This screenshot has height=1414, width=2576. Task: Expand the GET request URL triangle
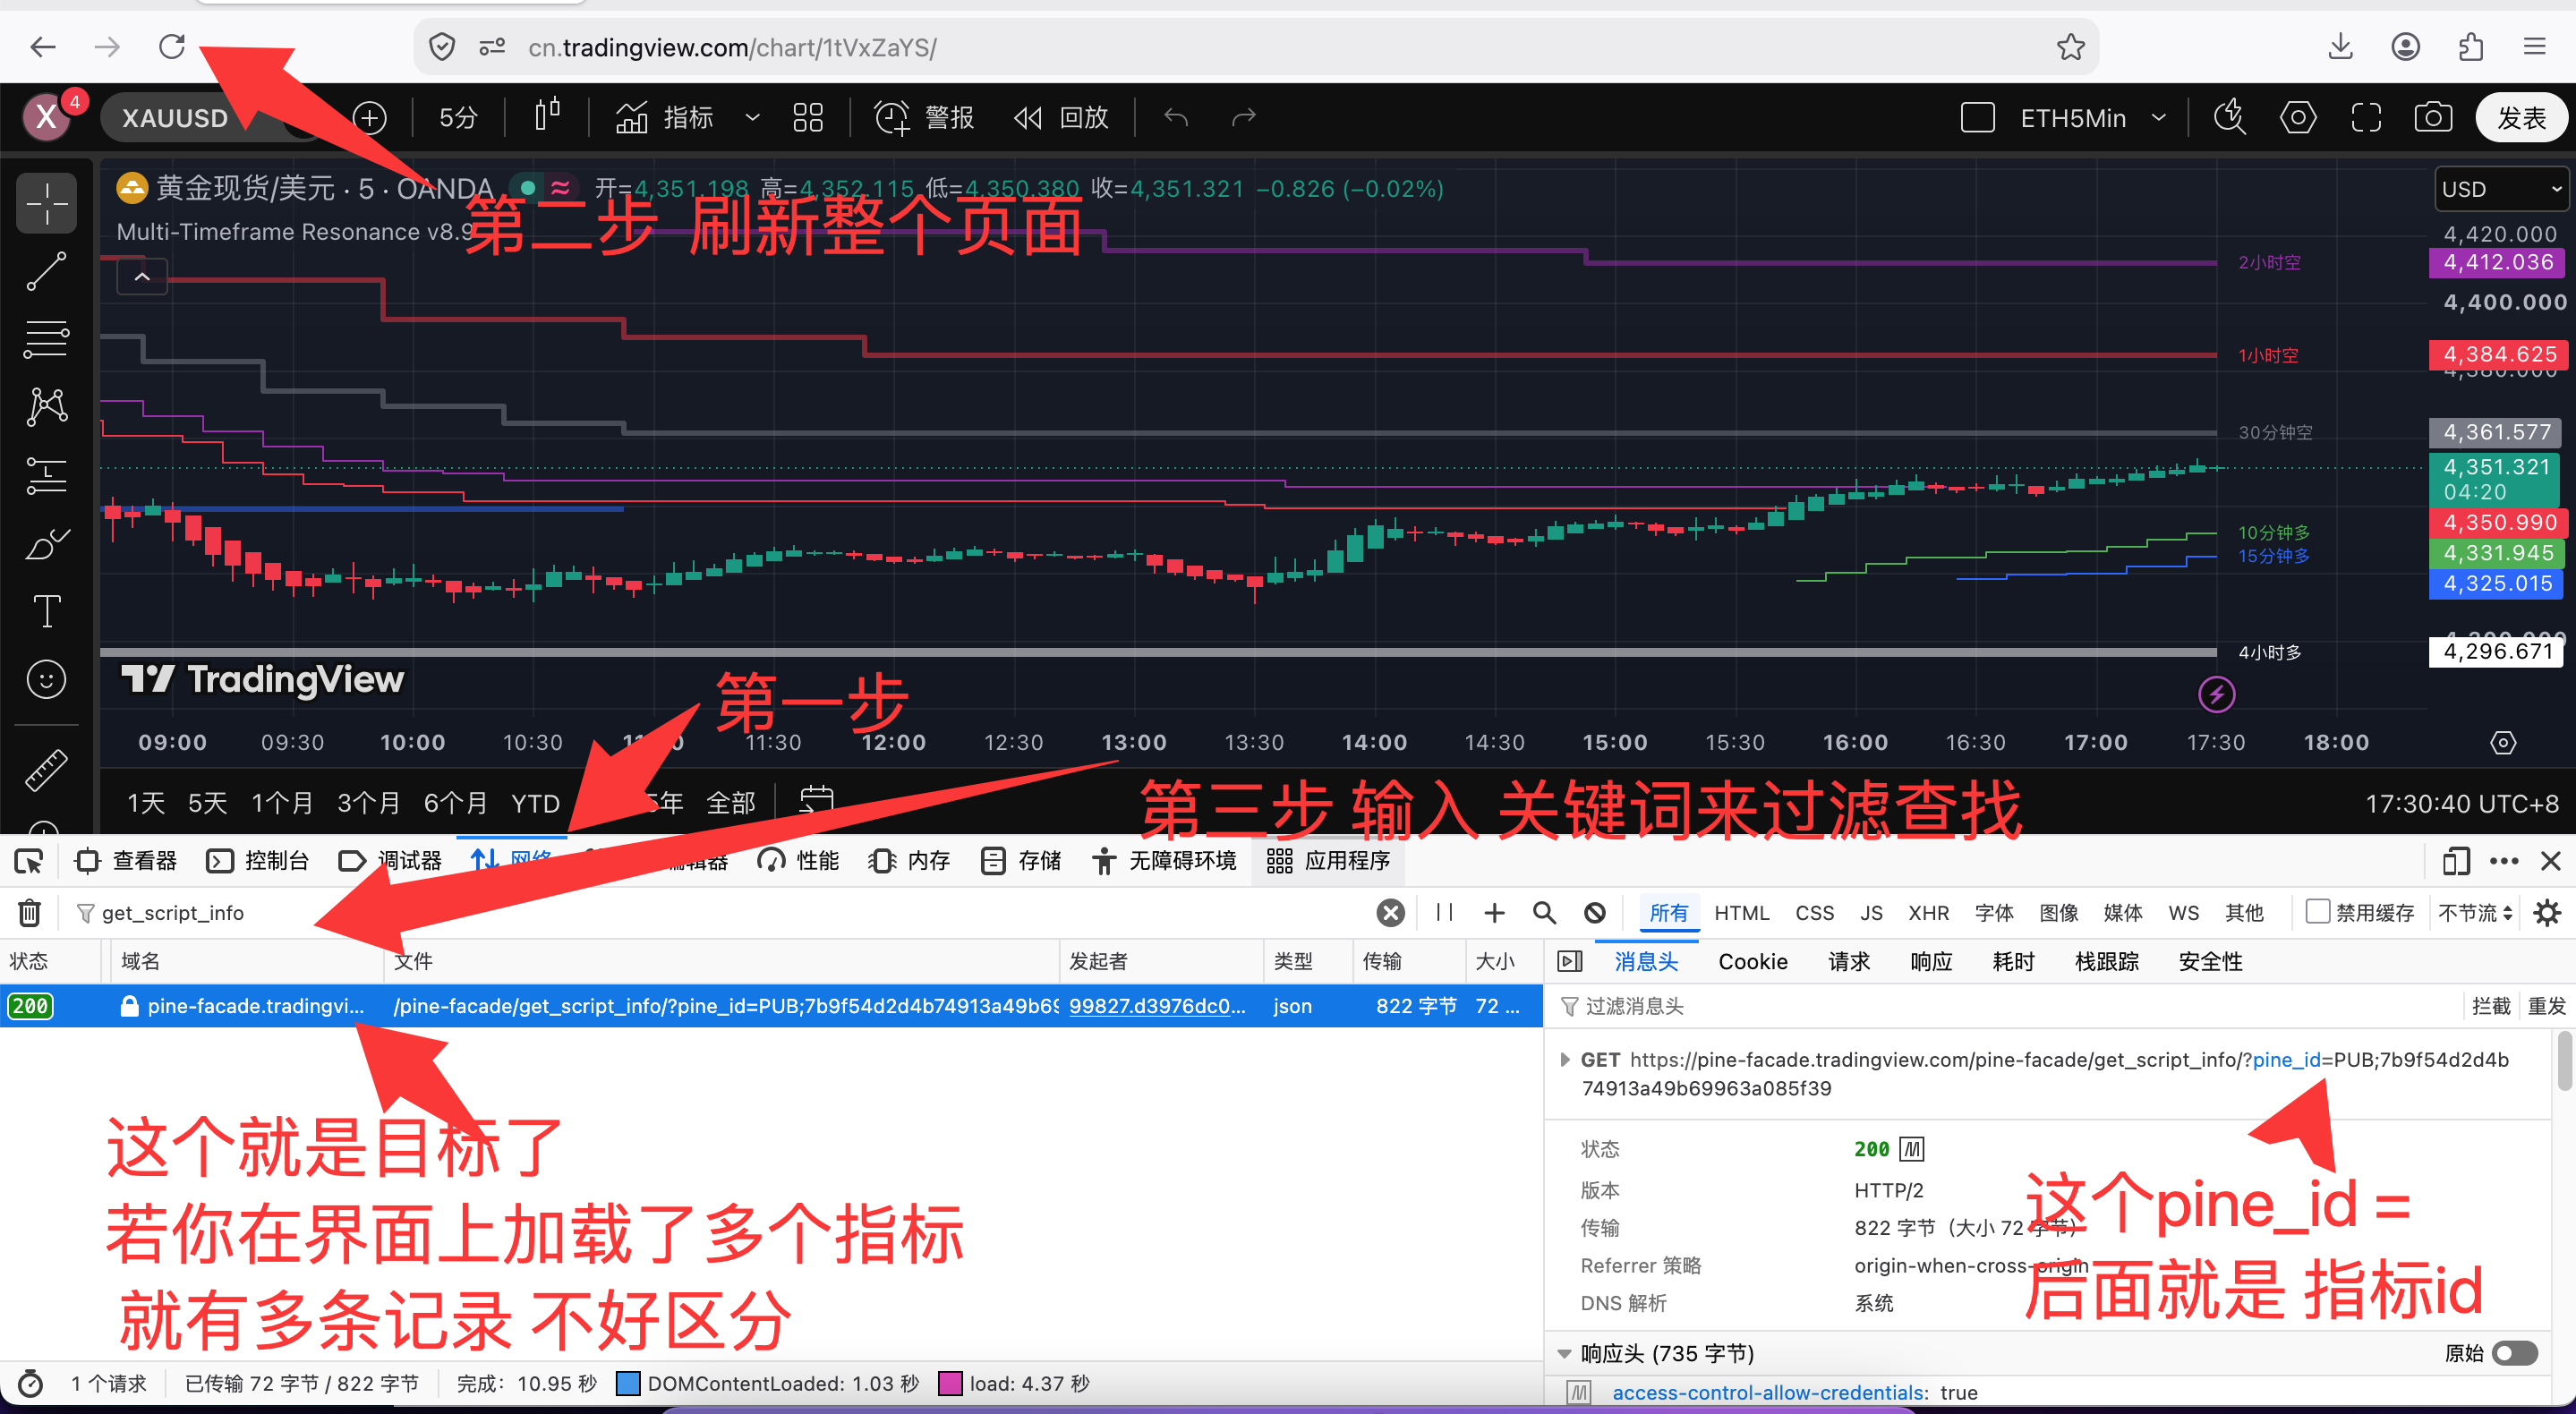tap(1565, 1059)
